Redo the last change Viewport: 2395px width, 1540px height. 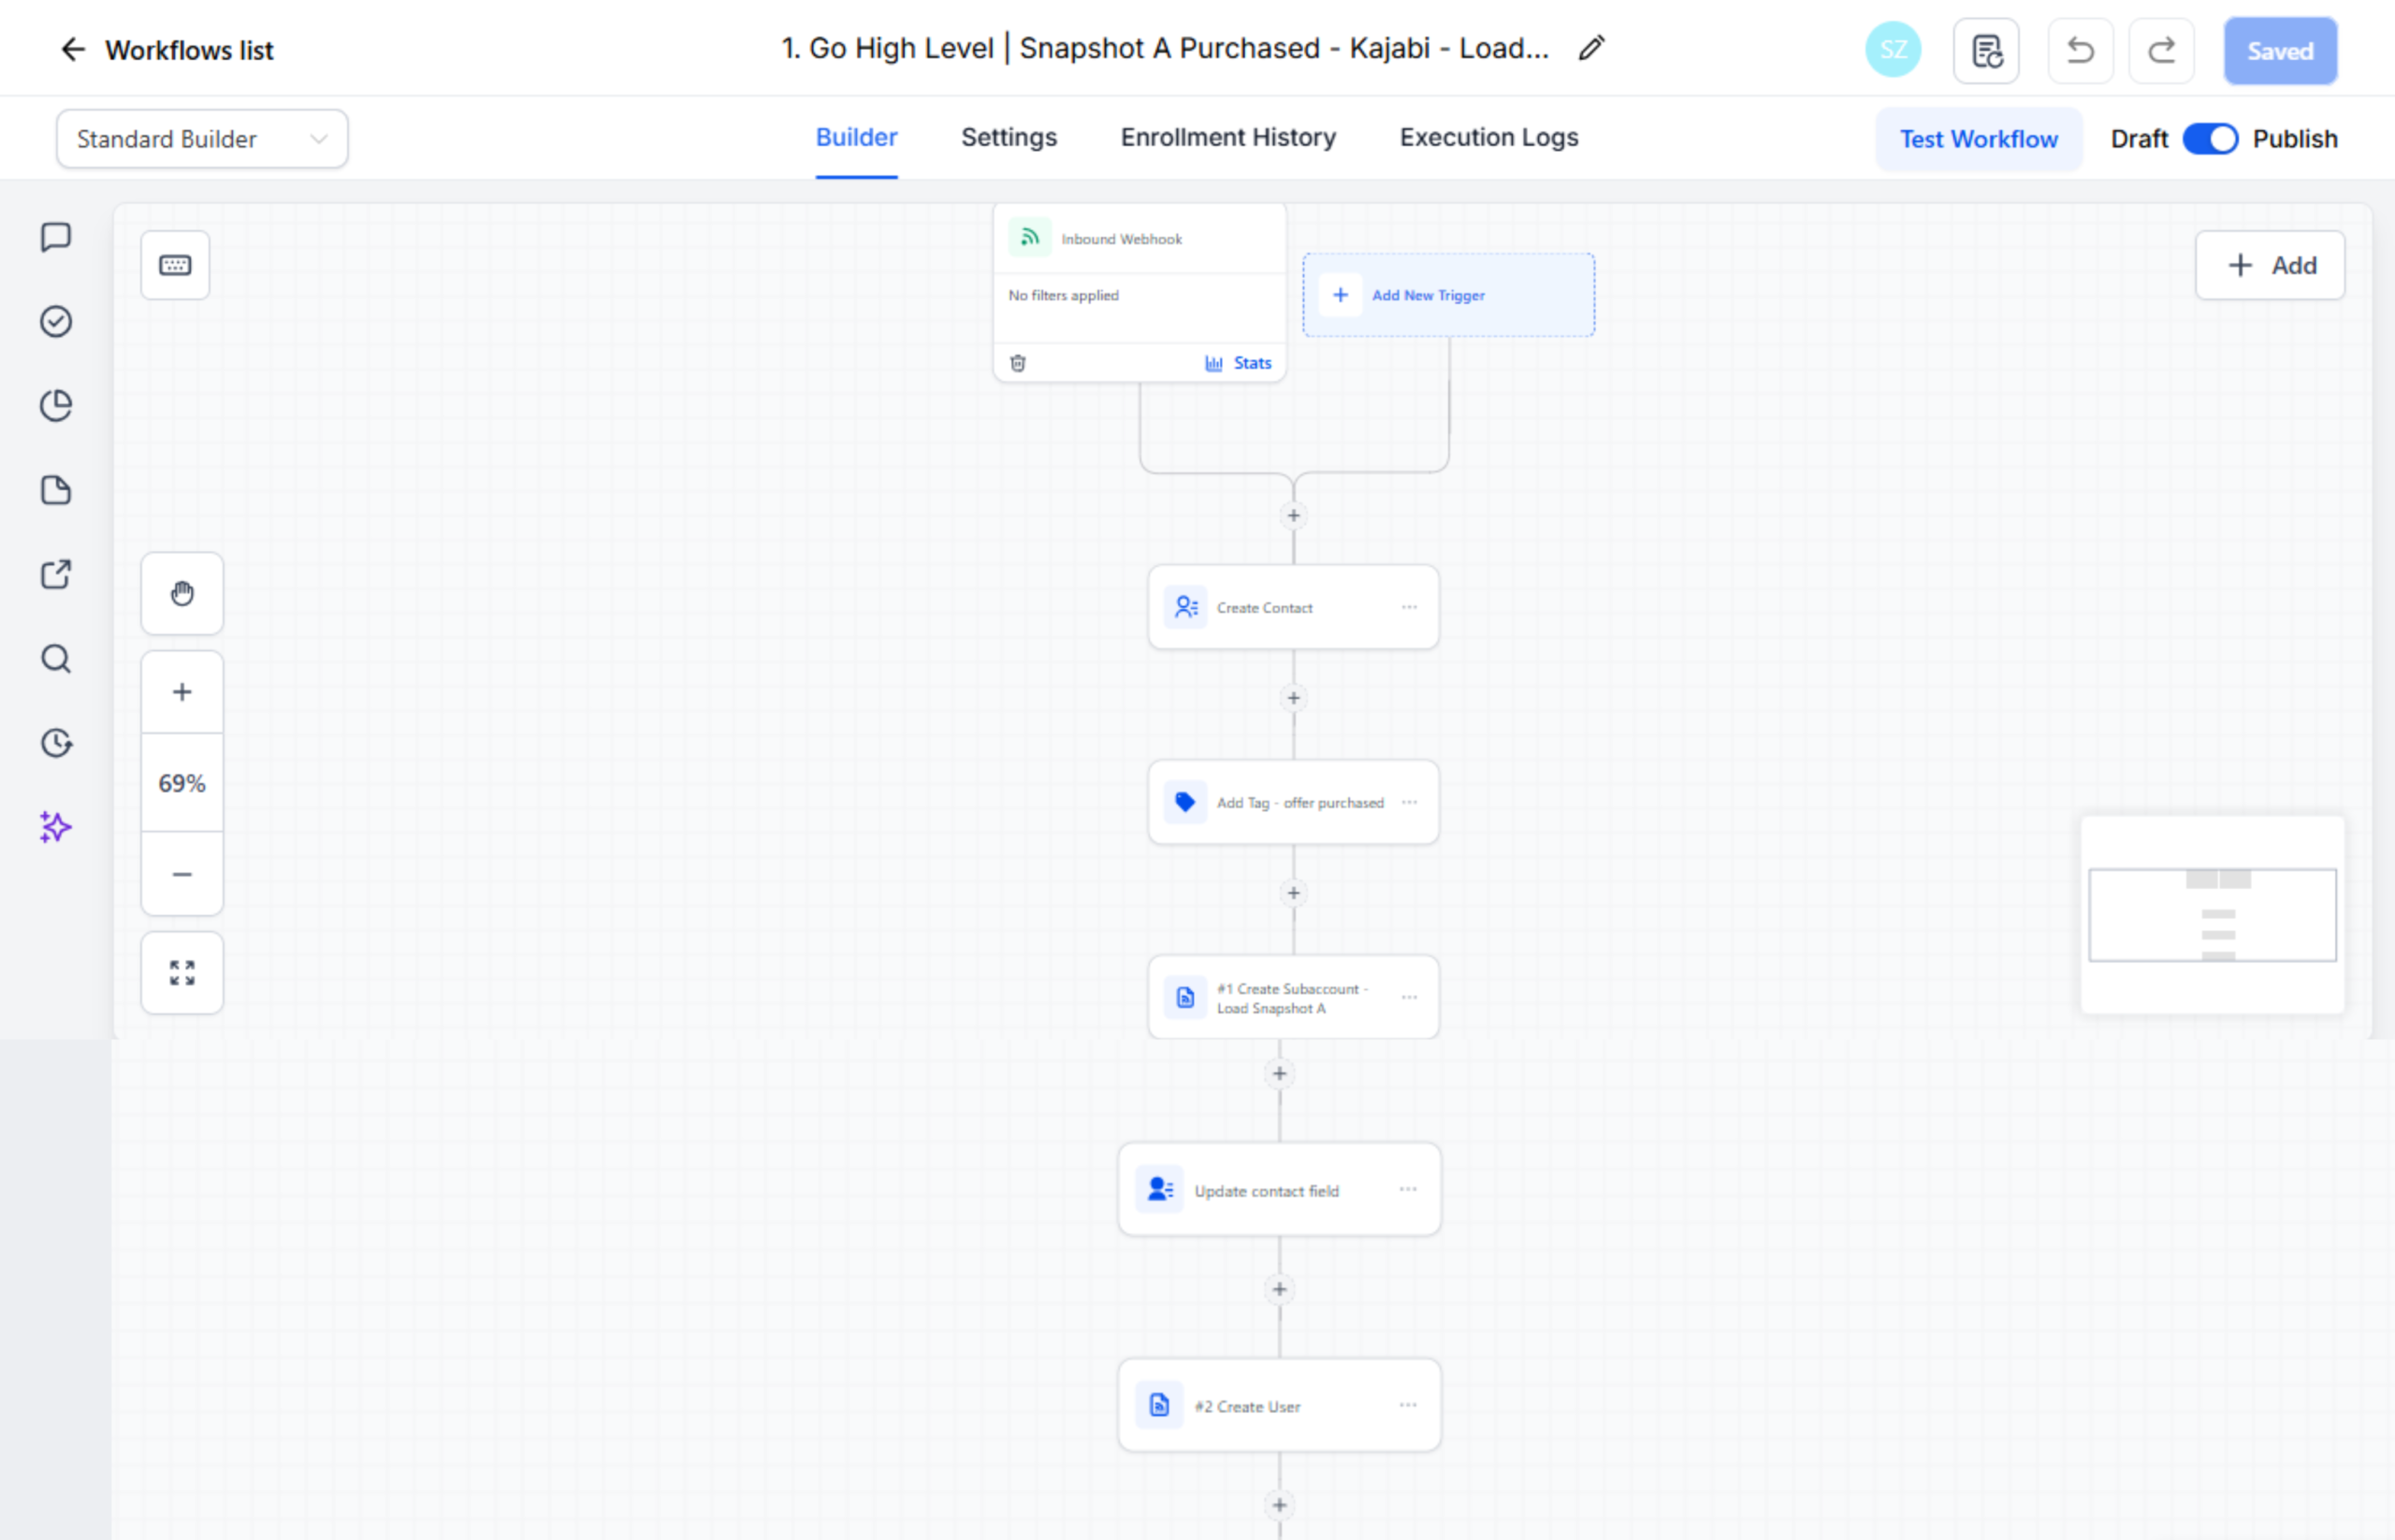(x=2161, y=50)
